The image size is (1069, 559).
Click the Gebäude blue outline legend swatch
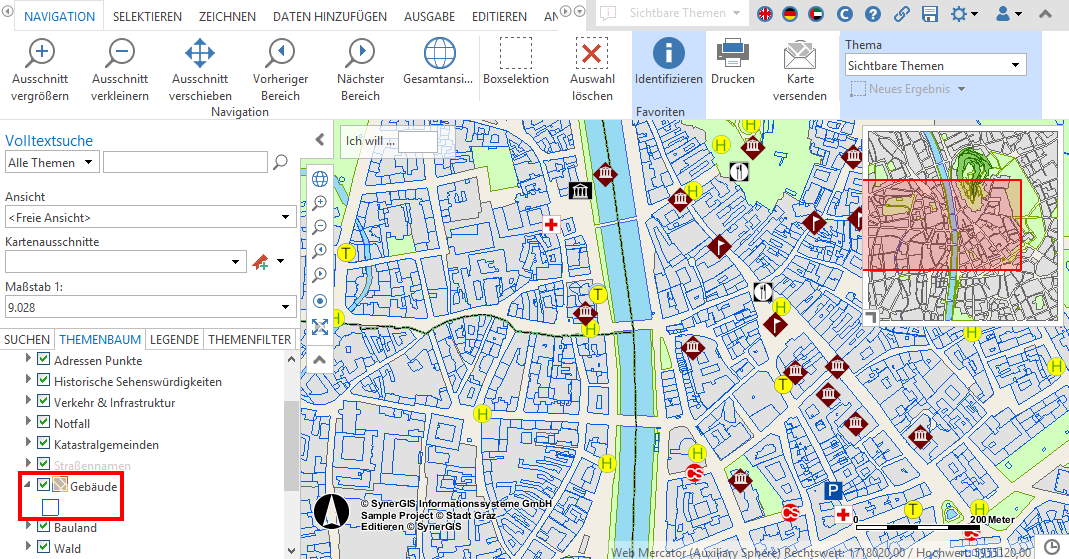(50, 507)
